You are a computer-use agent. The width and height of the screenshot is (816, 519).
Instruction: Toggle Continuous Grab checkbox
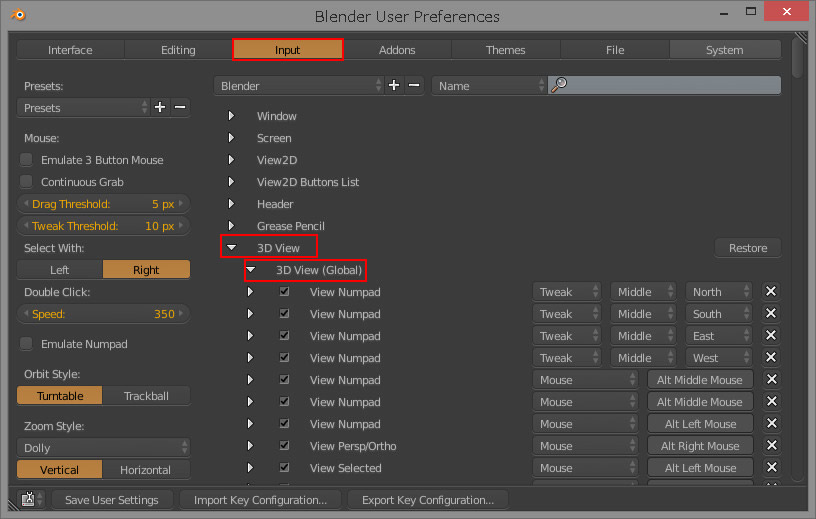tap(26, 181)
